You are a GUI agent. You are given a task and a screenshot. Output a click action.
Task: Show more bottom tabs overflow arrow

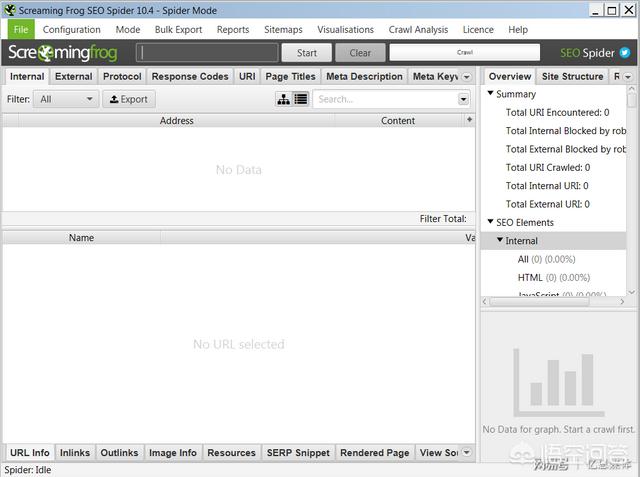pyautogui.click(x=466, y=453)
